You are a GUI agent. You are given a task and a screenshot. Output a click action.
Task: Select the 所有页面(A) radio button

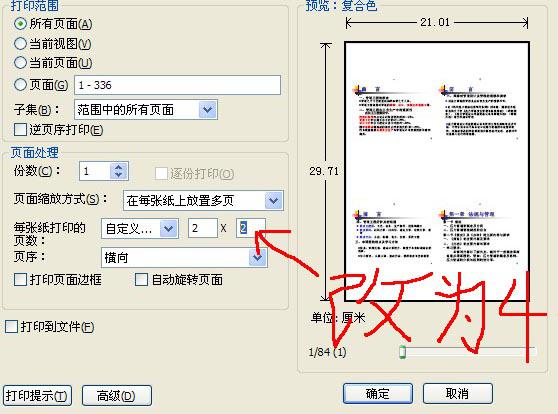(20, 24)
